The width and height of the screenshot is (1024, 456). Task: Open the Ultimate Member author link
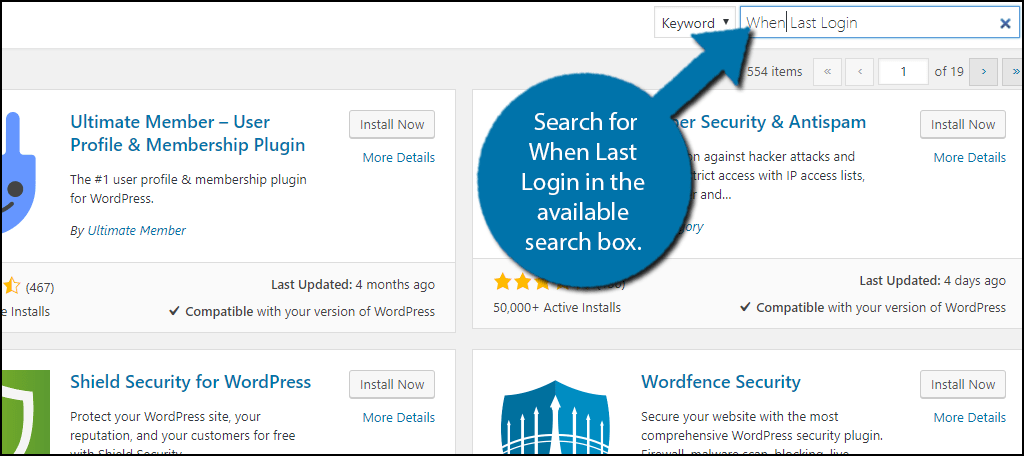tap(136, 230)
